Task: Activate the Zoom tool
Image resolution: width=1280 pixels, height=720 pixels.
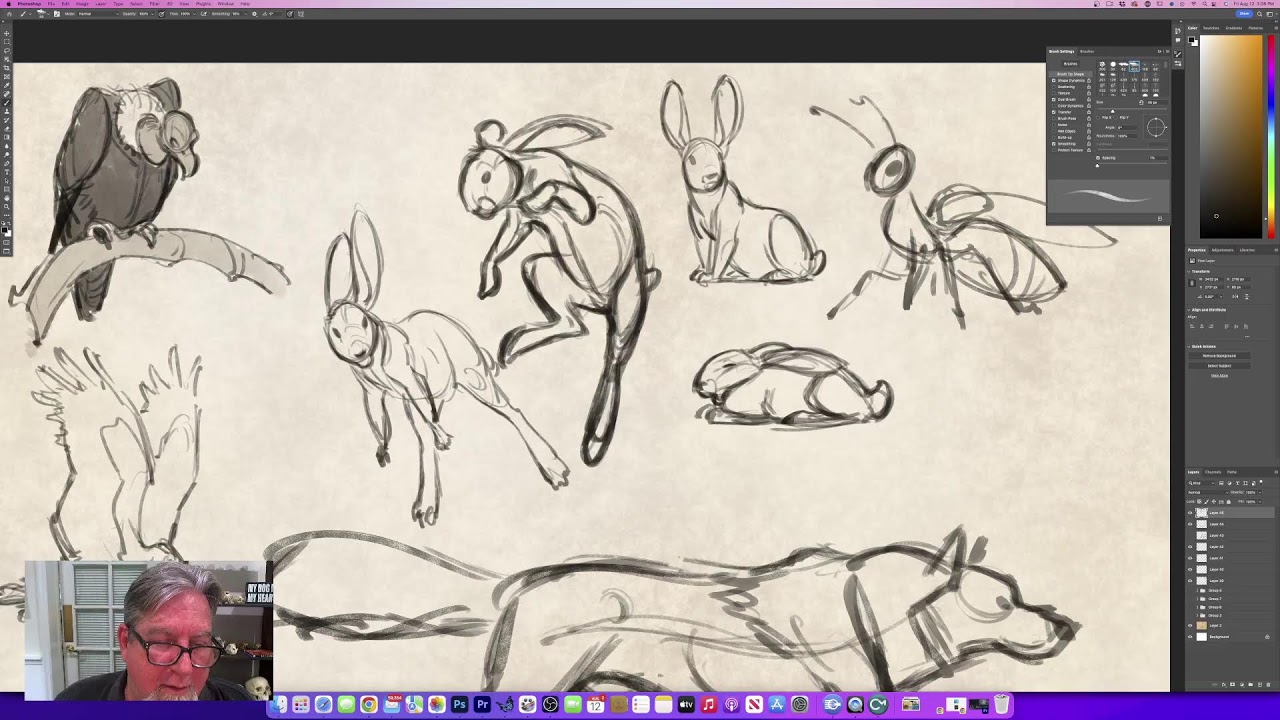Action: [x=6, y=207]
